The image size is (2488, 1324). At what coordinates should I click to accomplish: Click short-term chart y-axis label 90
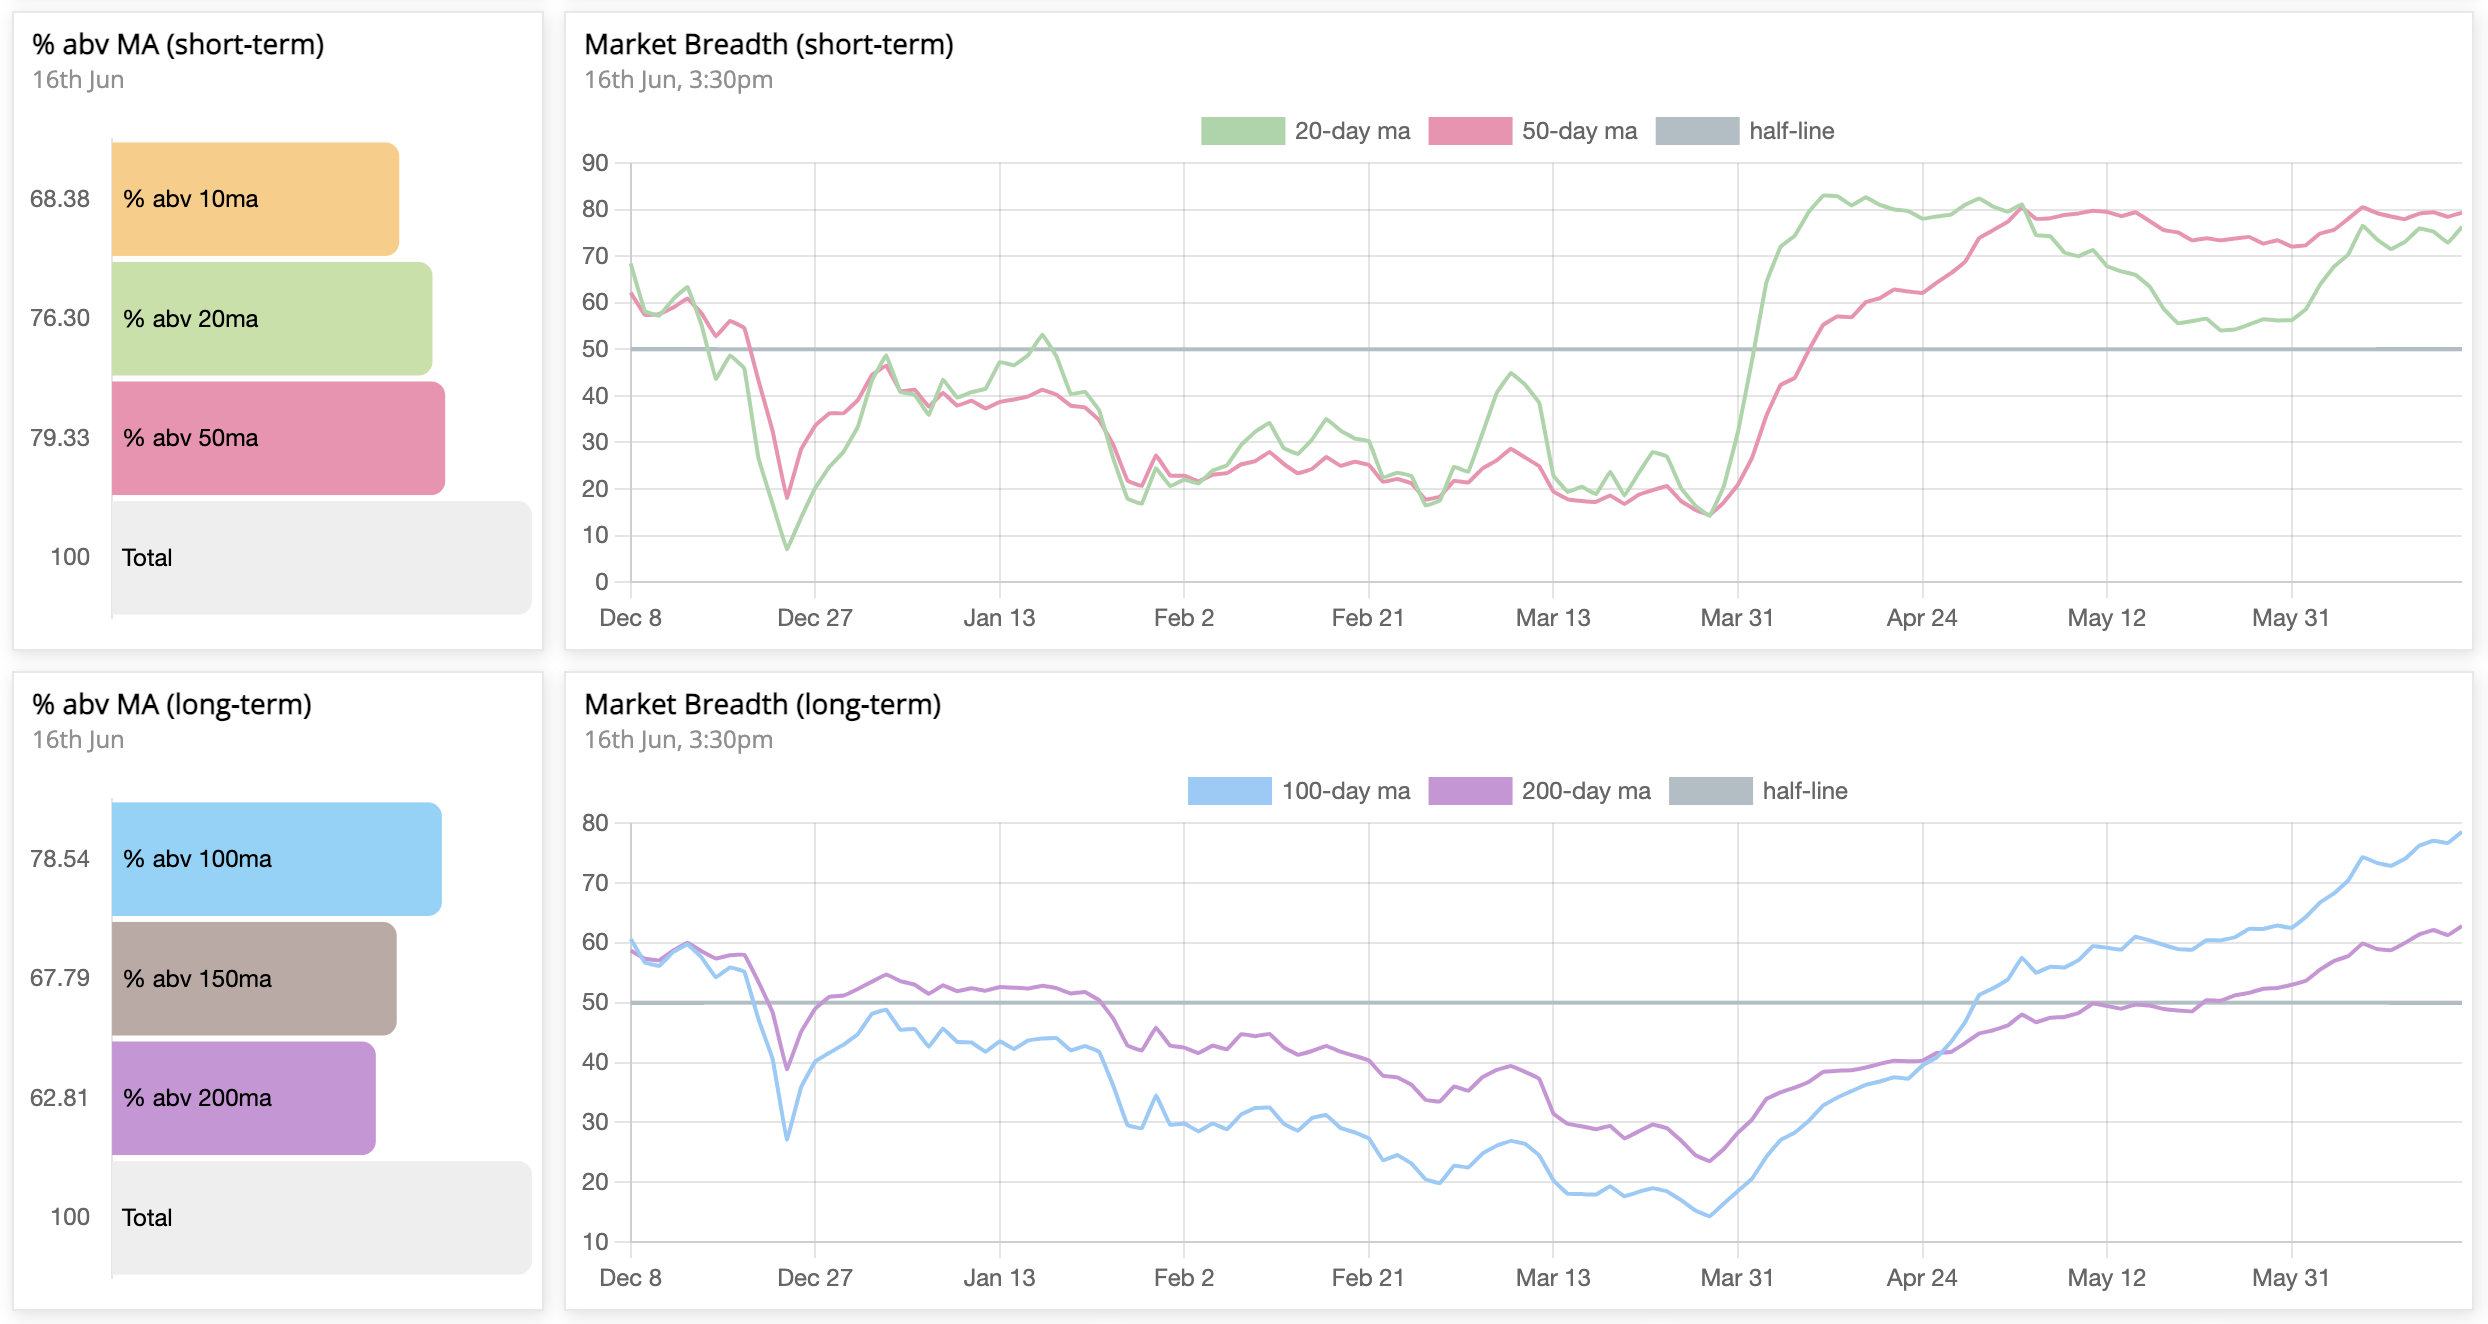coord(595,163)
